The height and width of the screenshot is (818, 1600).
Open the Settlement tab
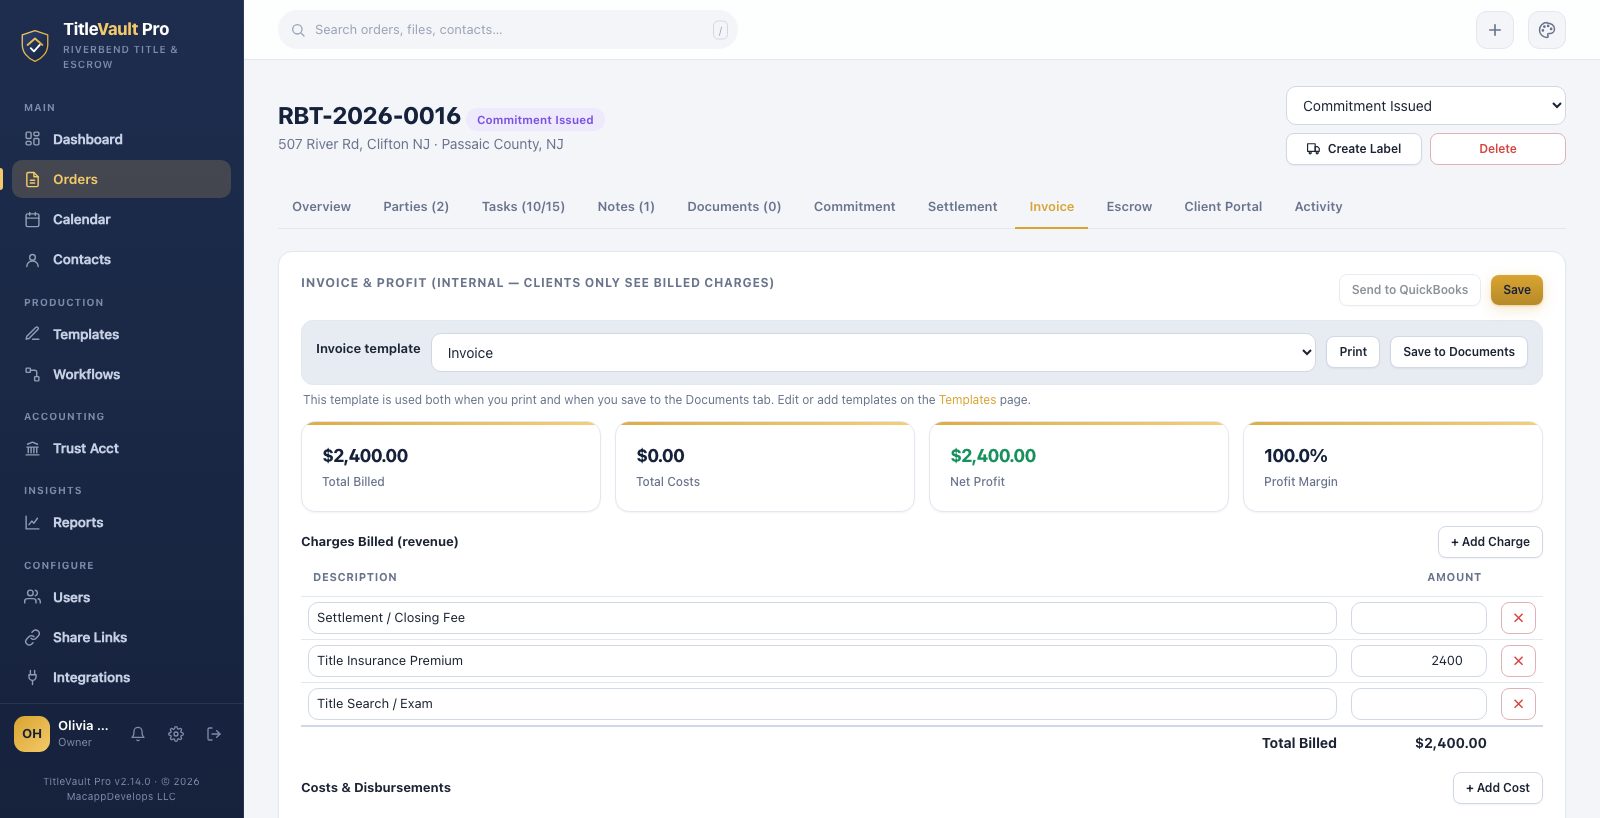tap(962, 207)
